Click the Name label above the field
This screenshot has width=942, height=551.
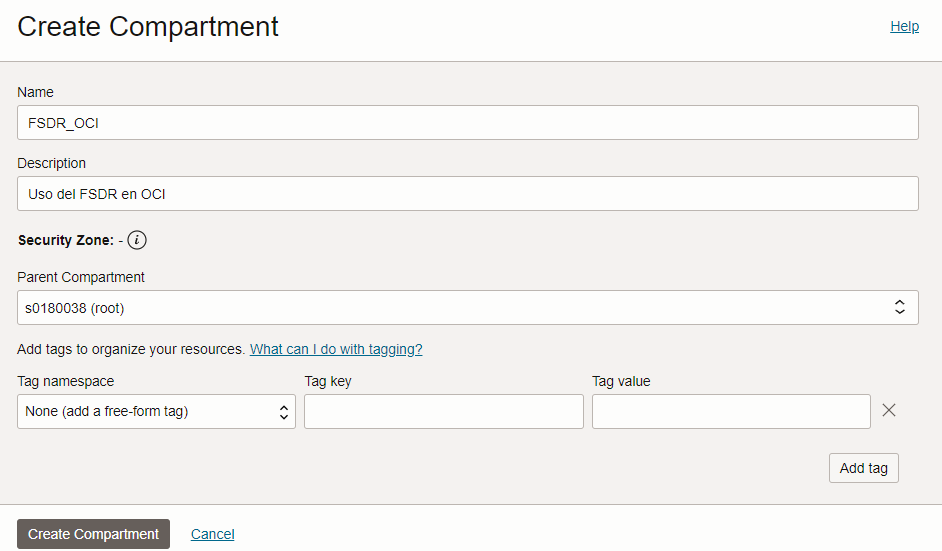pyautogui.click(x=35, y=92)
